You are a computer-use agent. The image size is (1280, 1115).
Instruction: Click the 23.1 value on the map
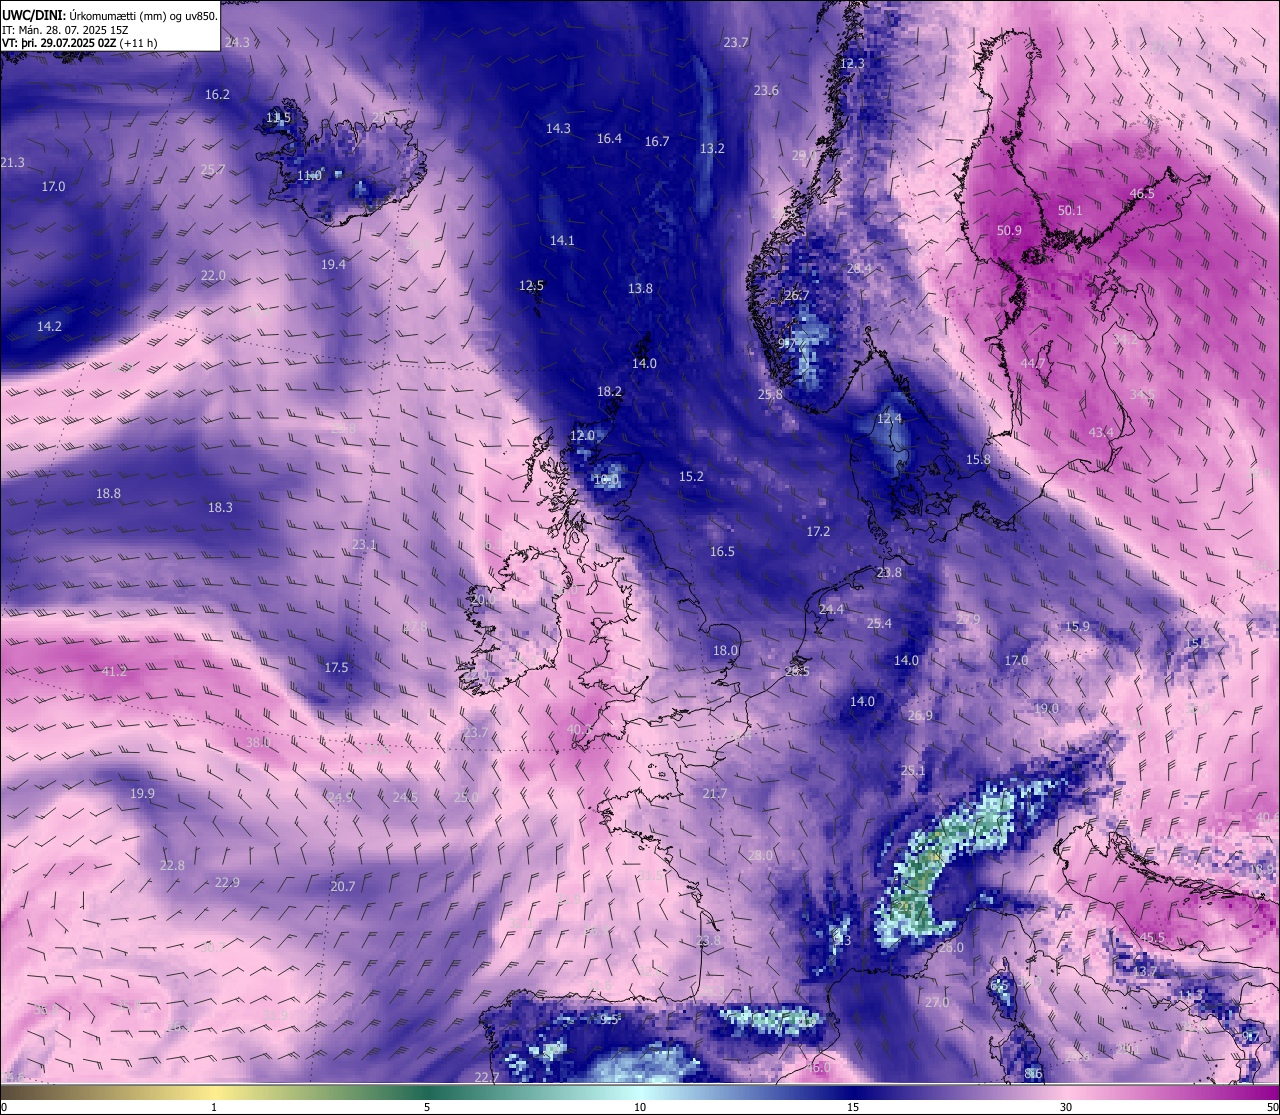364,546
